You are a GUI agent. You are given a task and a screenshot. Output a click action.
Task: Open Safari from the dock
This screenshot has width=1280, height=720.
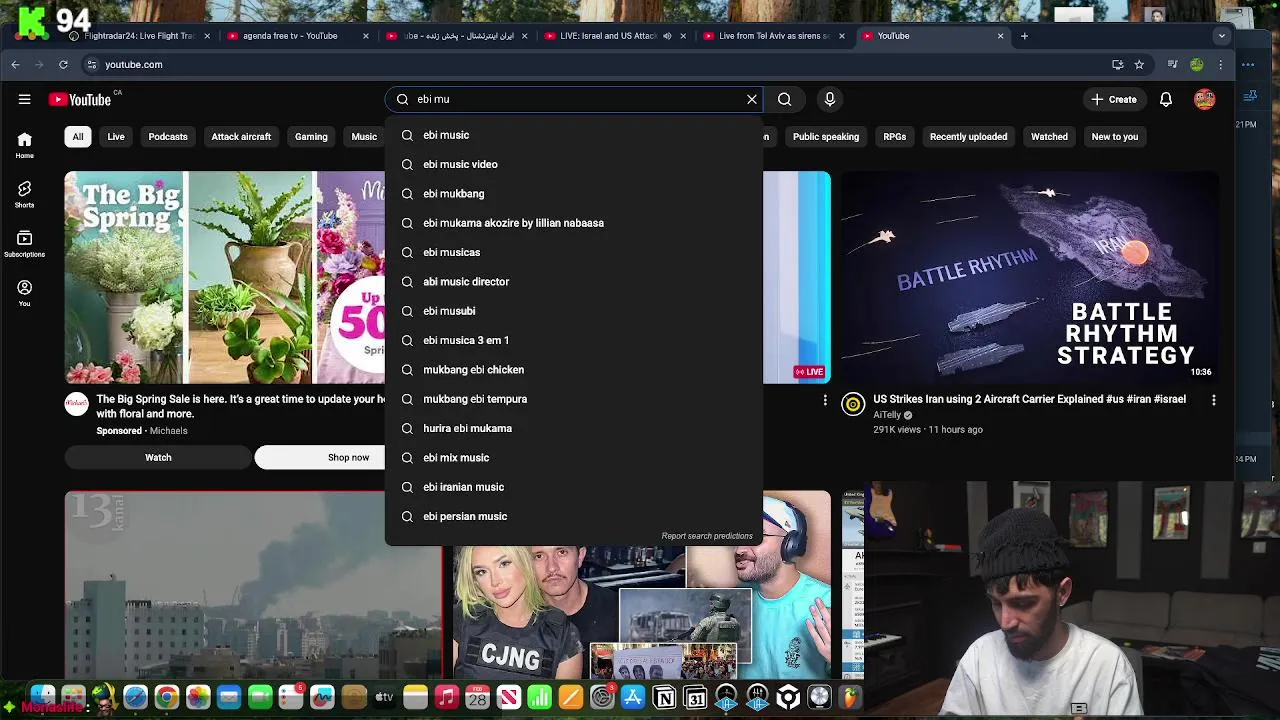(x=135, y=697)
